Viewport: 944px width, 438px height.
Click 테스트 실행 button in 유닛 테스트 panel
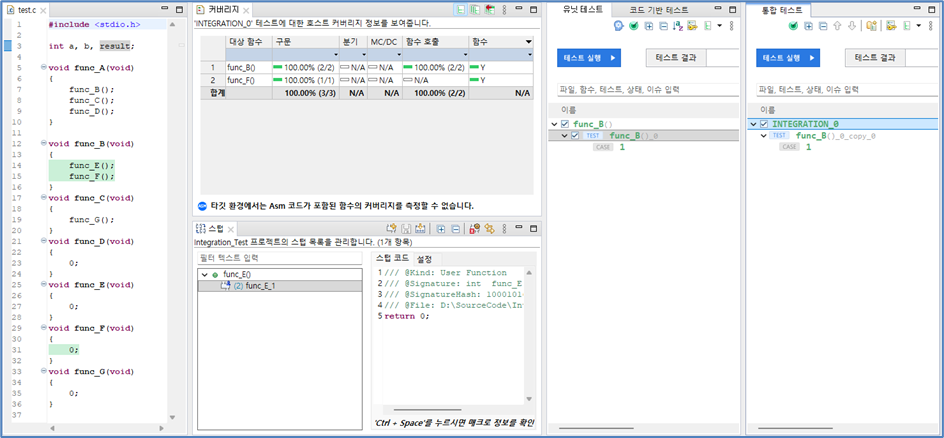click(x=589, y=58)
